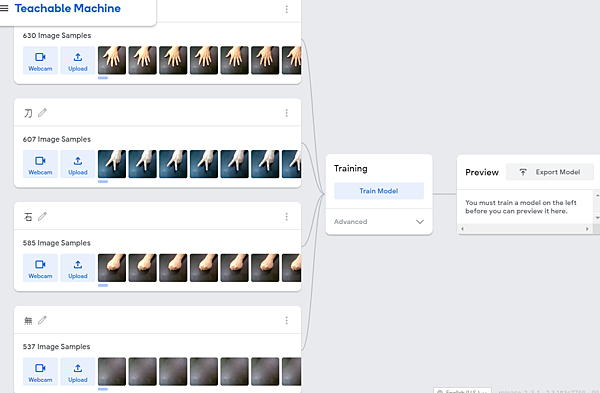This screenshot has height=393, width=600.
Task: Open options menu for the 刀 class
Action: point(287,113)
